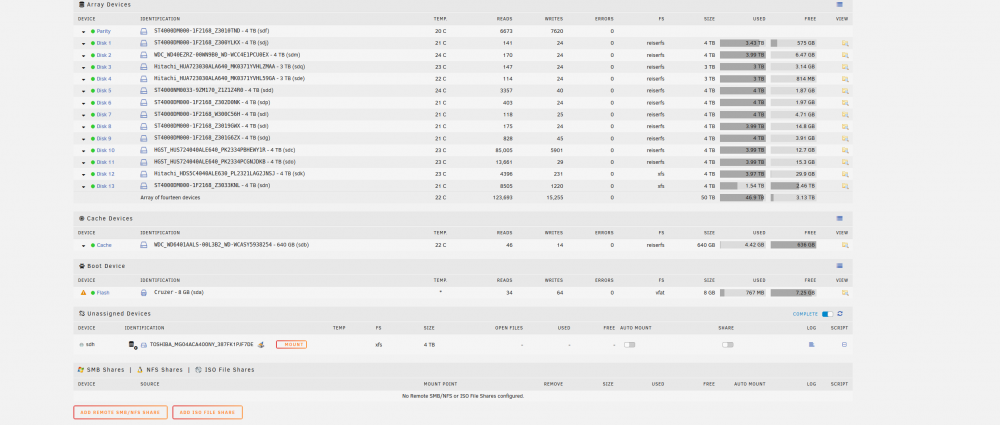Click the drive icon in Disk 7 row
Viewport: 1000px width, 425px height.
143,114
